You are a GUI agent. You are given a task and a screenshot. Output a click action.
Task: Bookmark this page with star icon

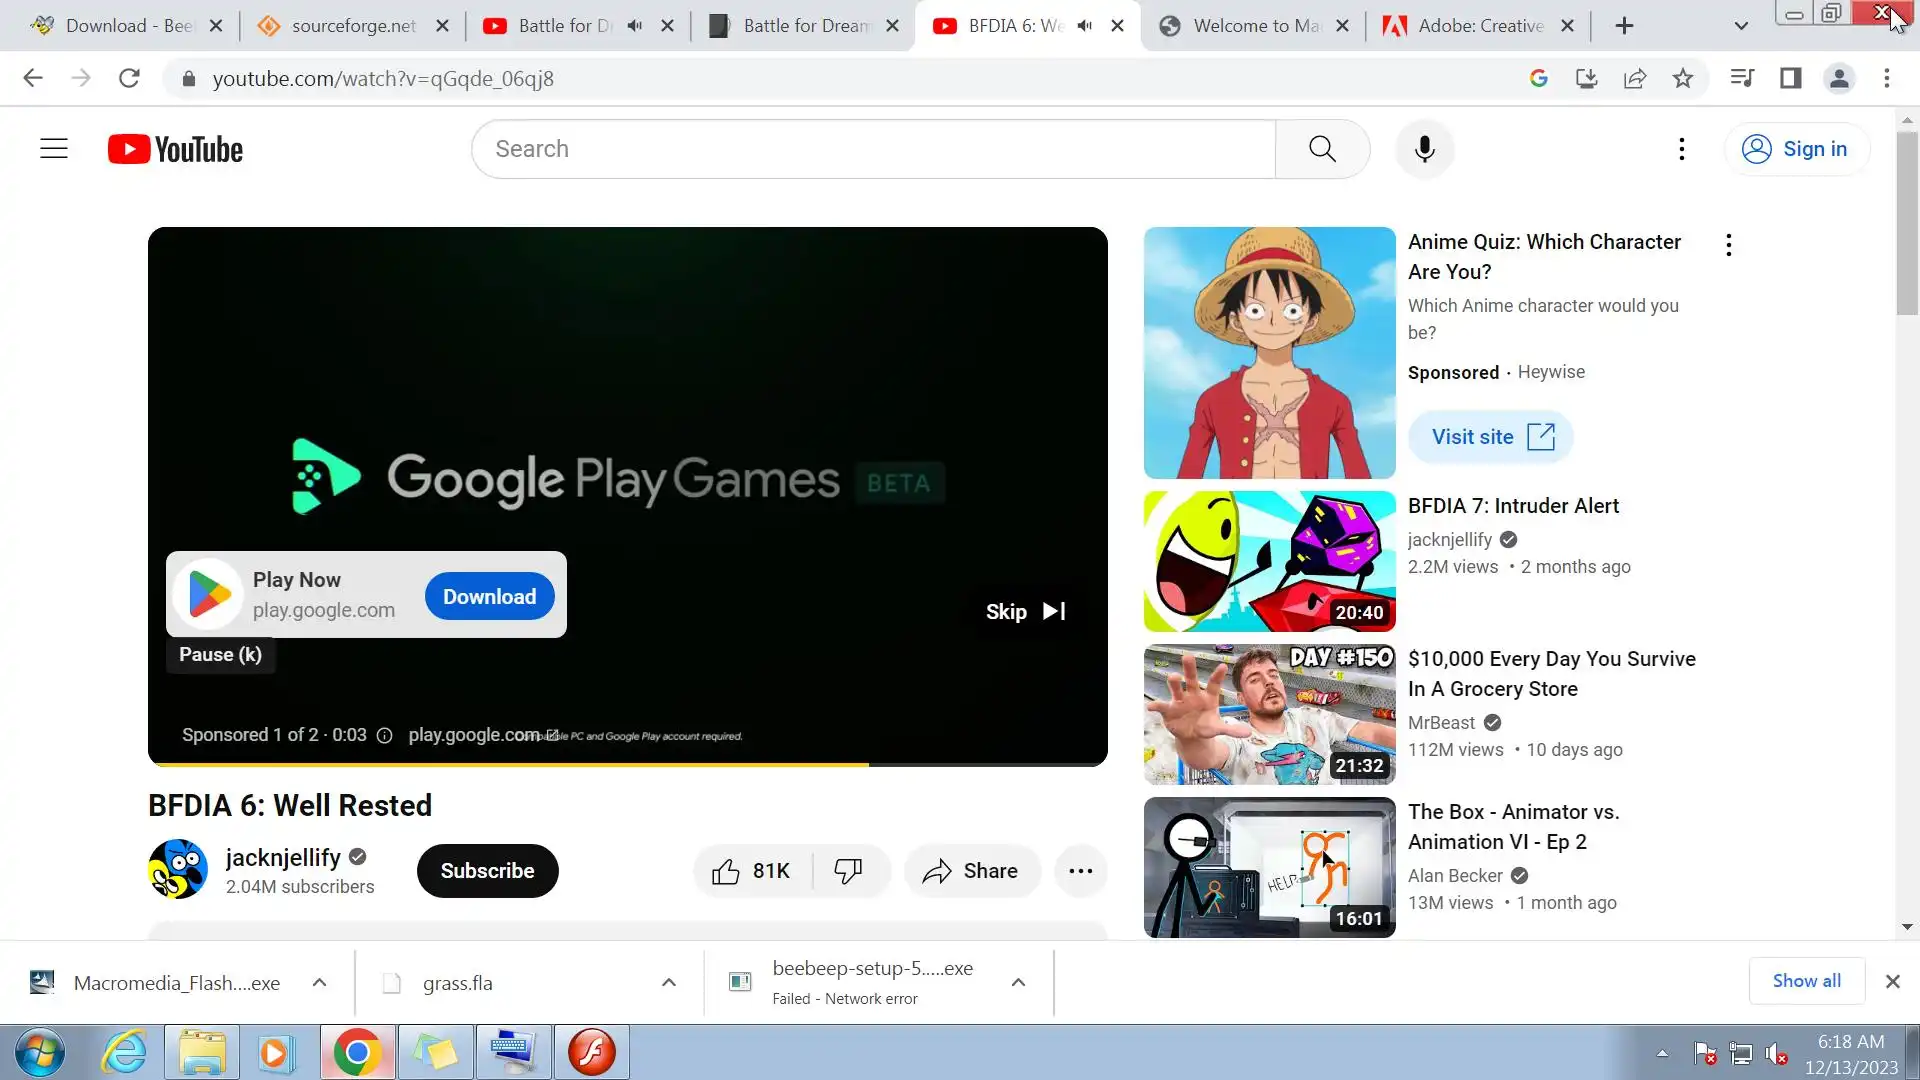pyautogui.click(x=1683, y=78)
